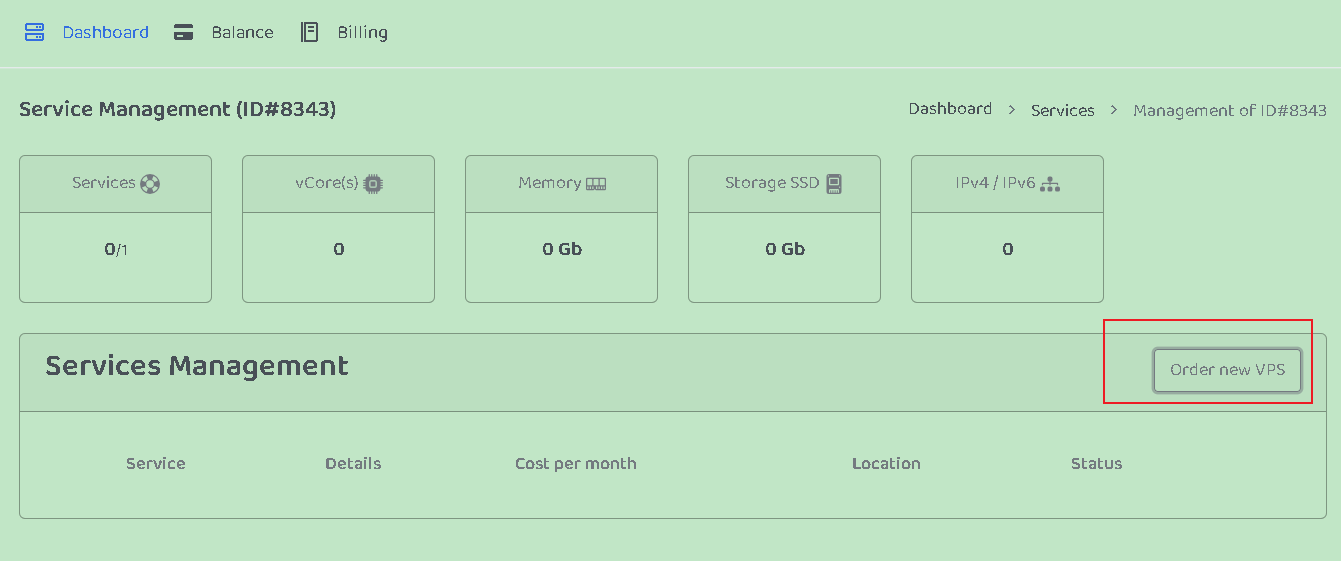Select the Service column header
1341x561 pixels.
pyautogui.click(x=155, y=463)
